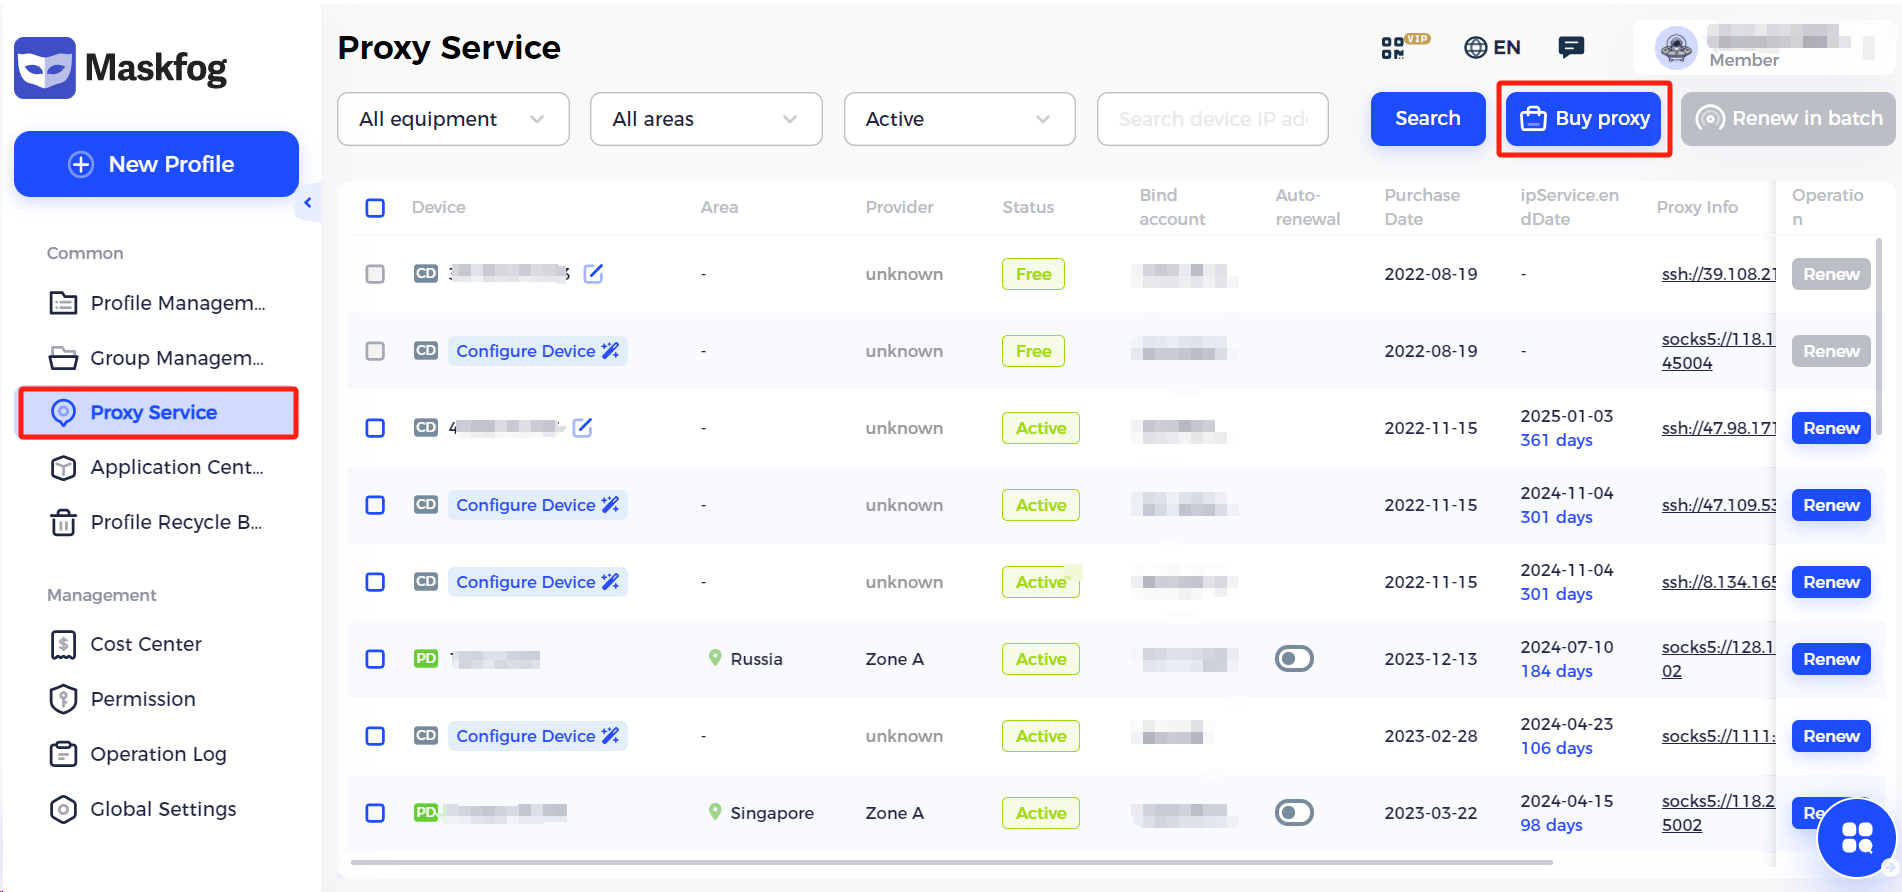Open the chat messages icon

(x=1571, y=47)
